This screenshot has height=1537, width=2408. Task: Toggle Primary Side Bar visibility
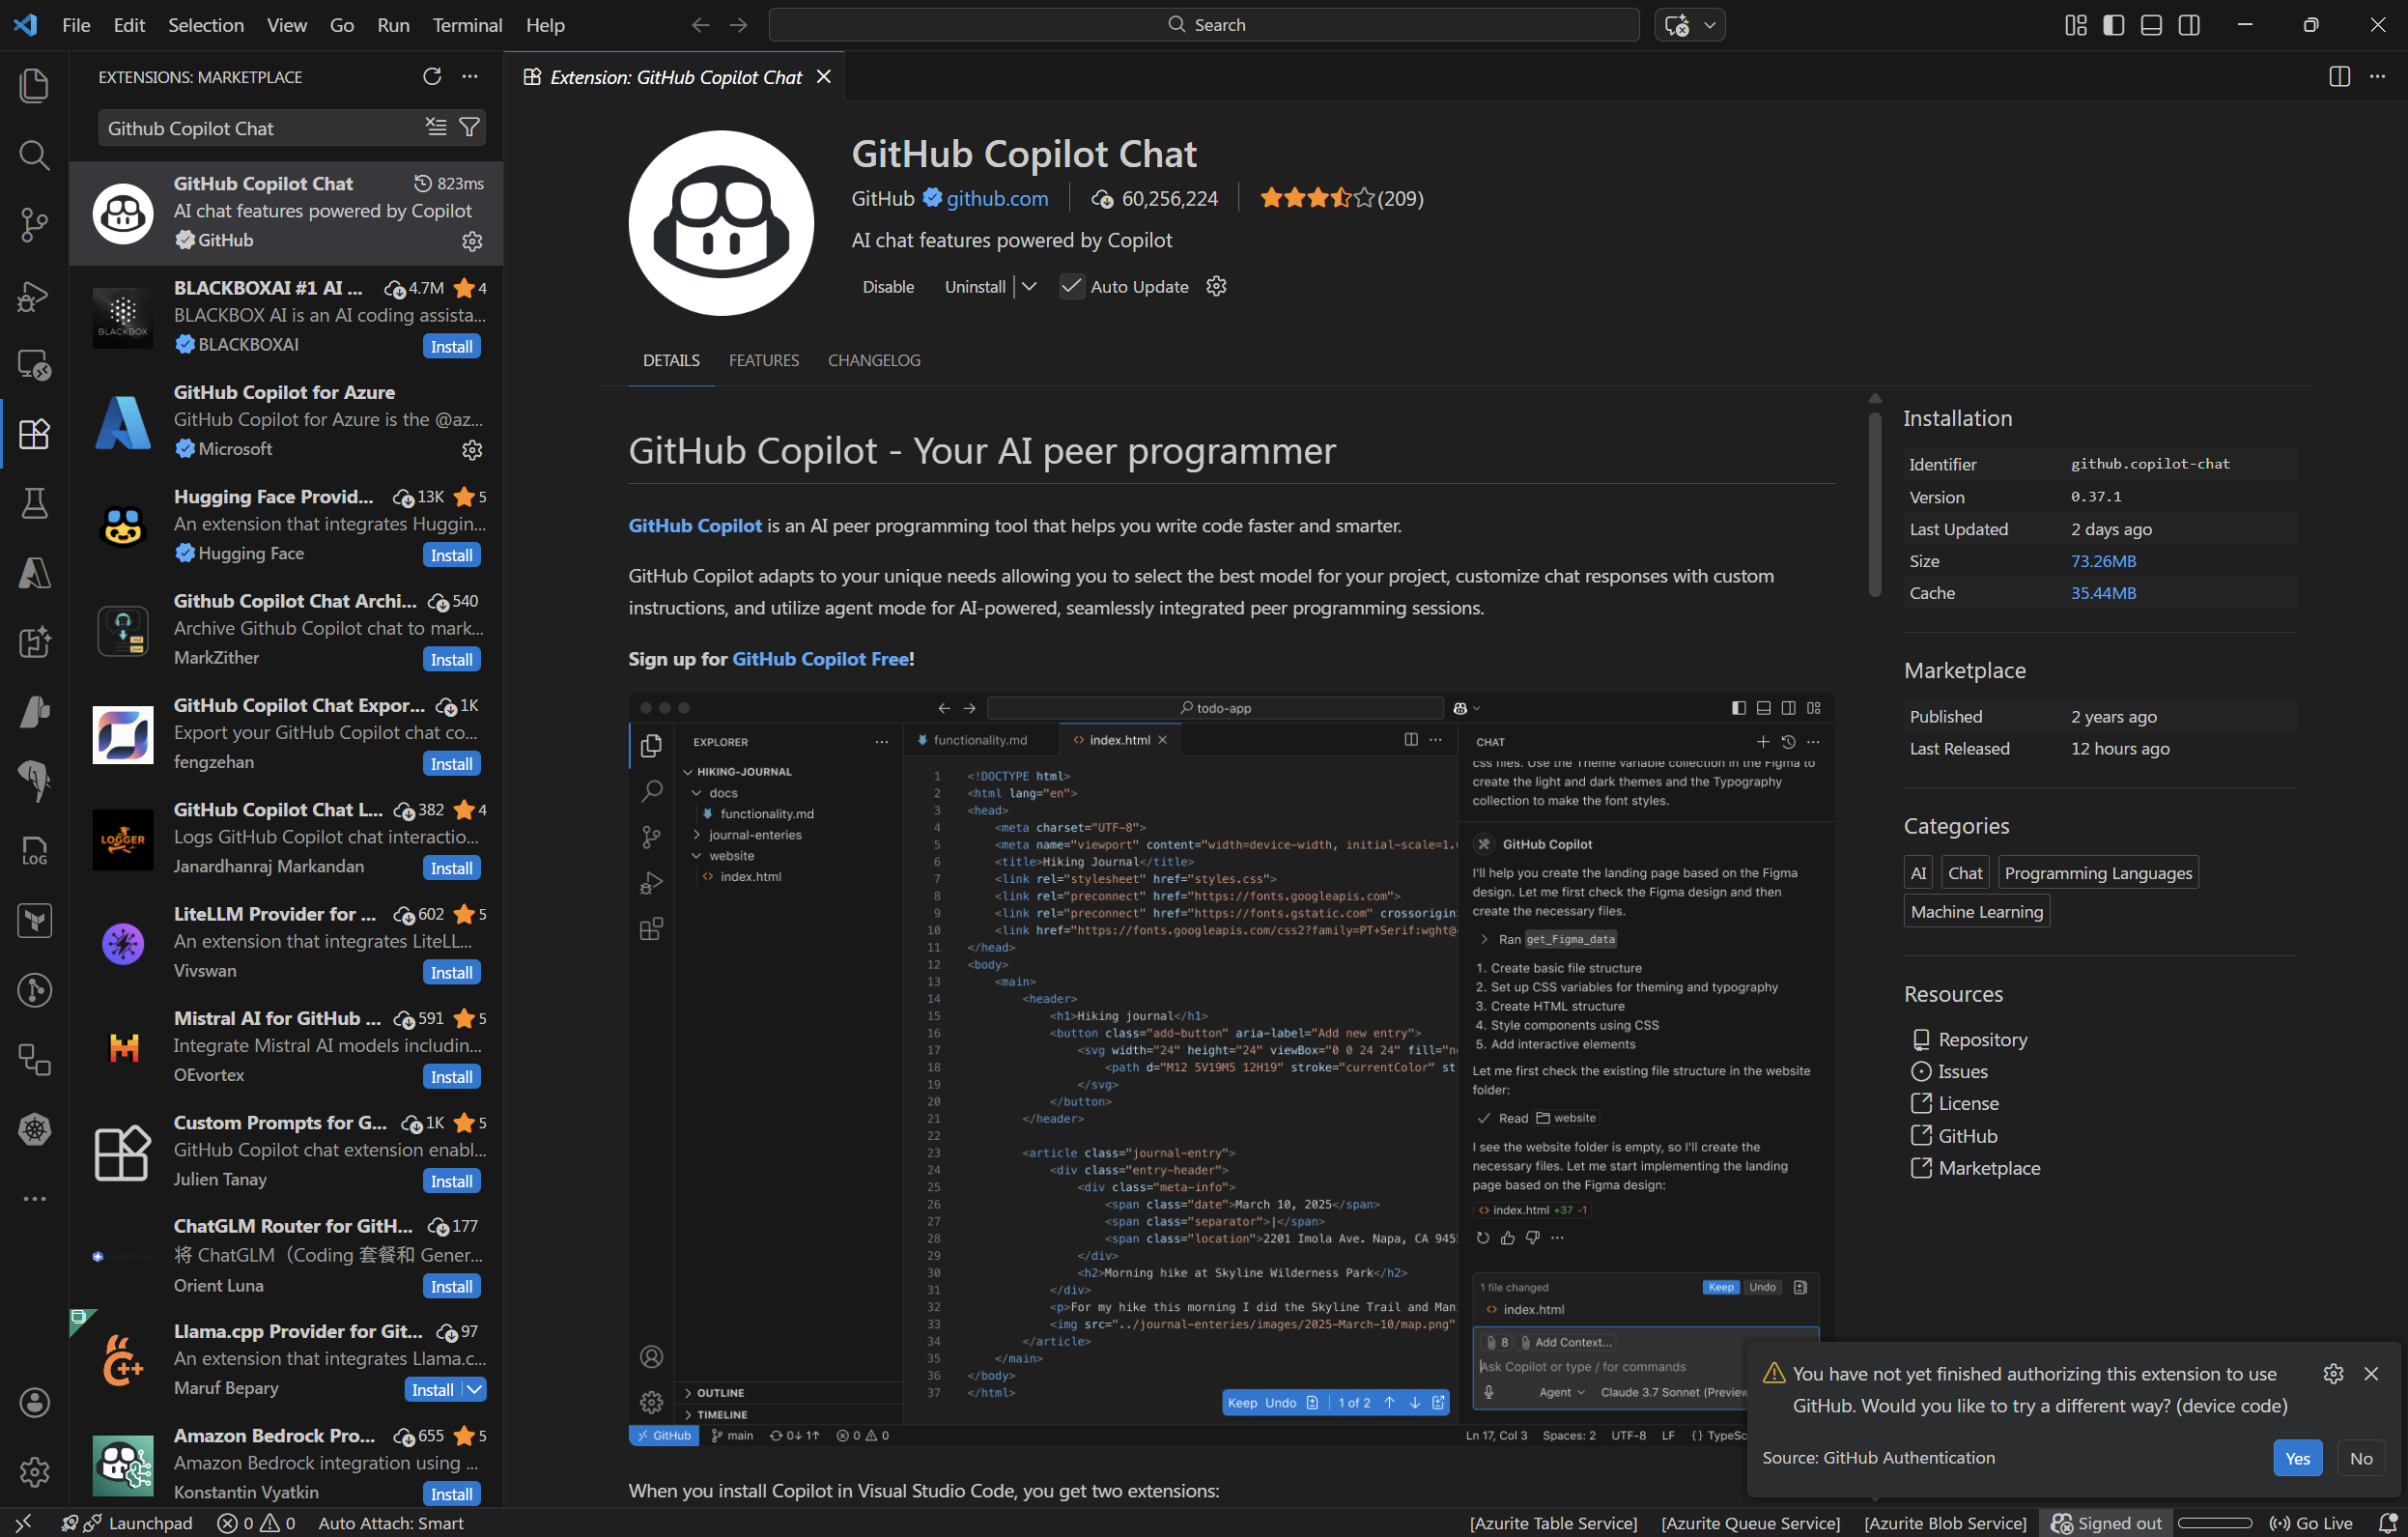(x=2113, y=25)
